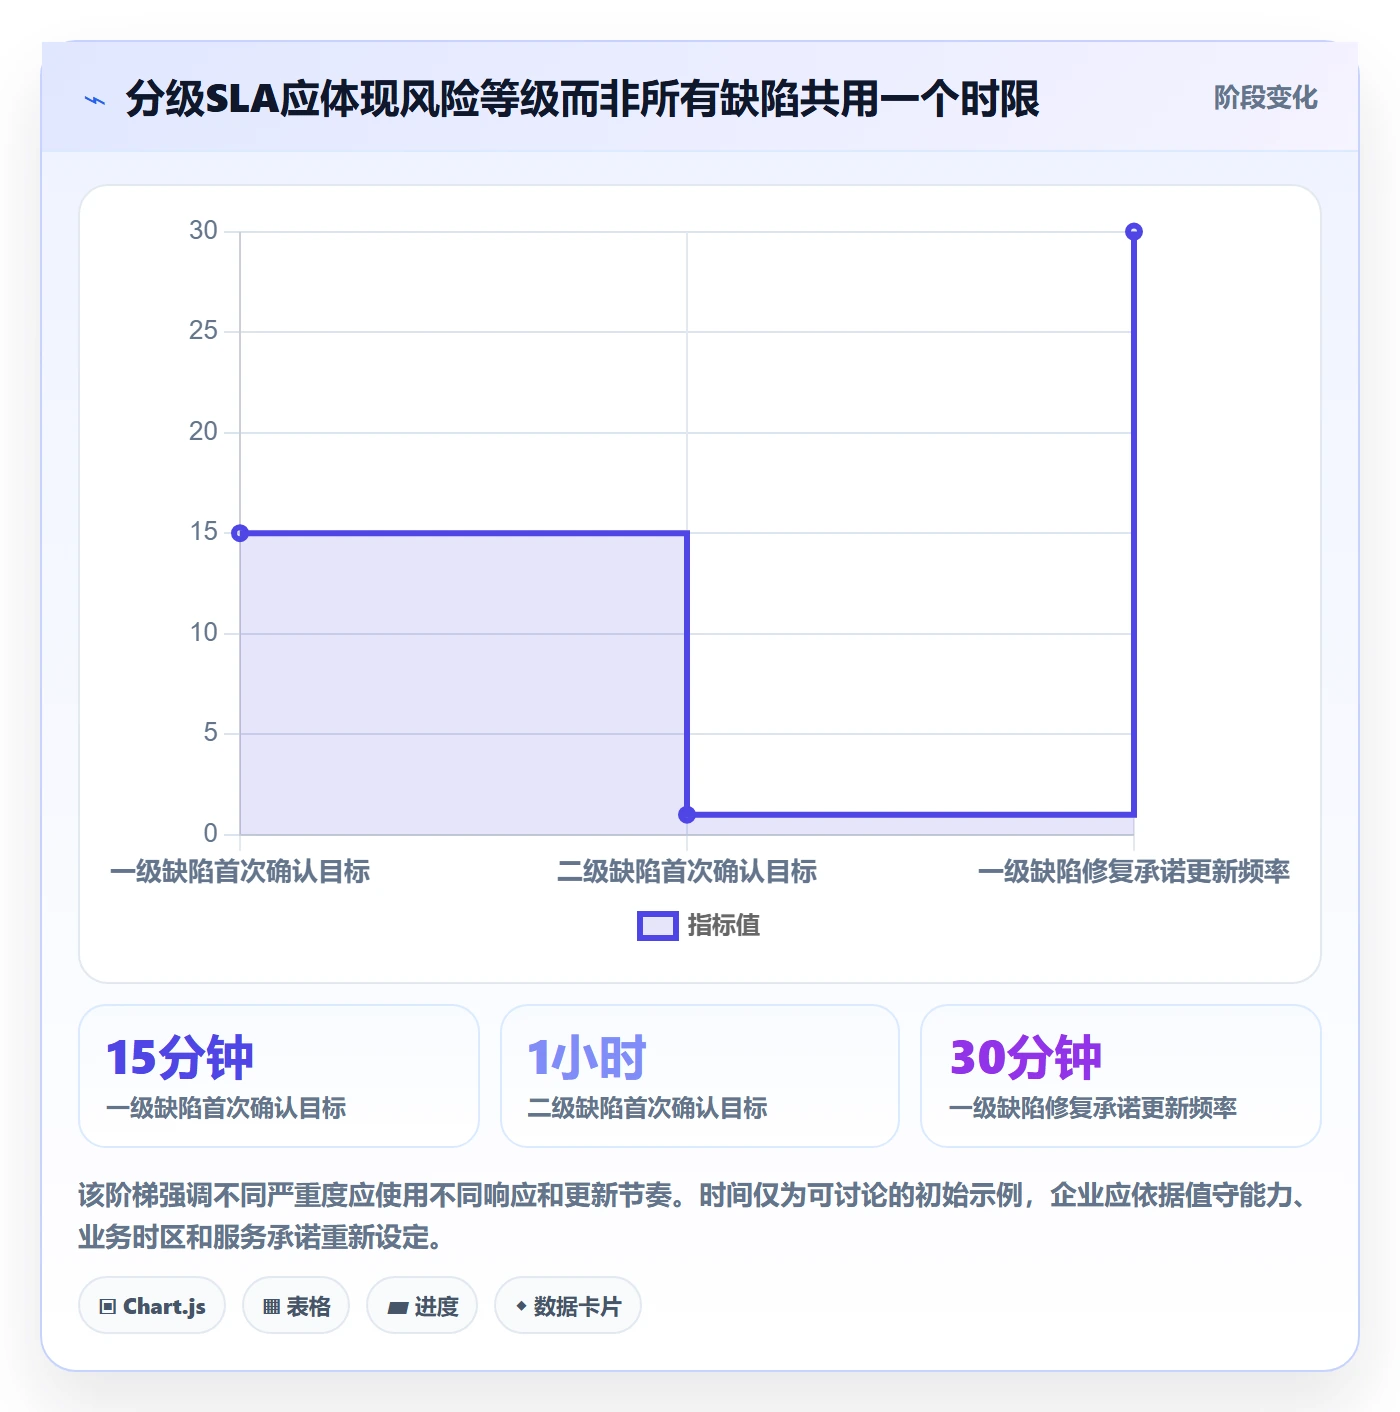
Task: Click the 指标值 legend label
Action: click(x=724, y=926)
